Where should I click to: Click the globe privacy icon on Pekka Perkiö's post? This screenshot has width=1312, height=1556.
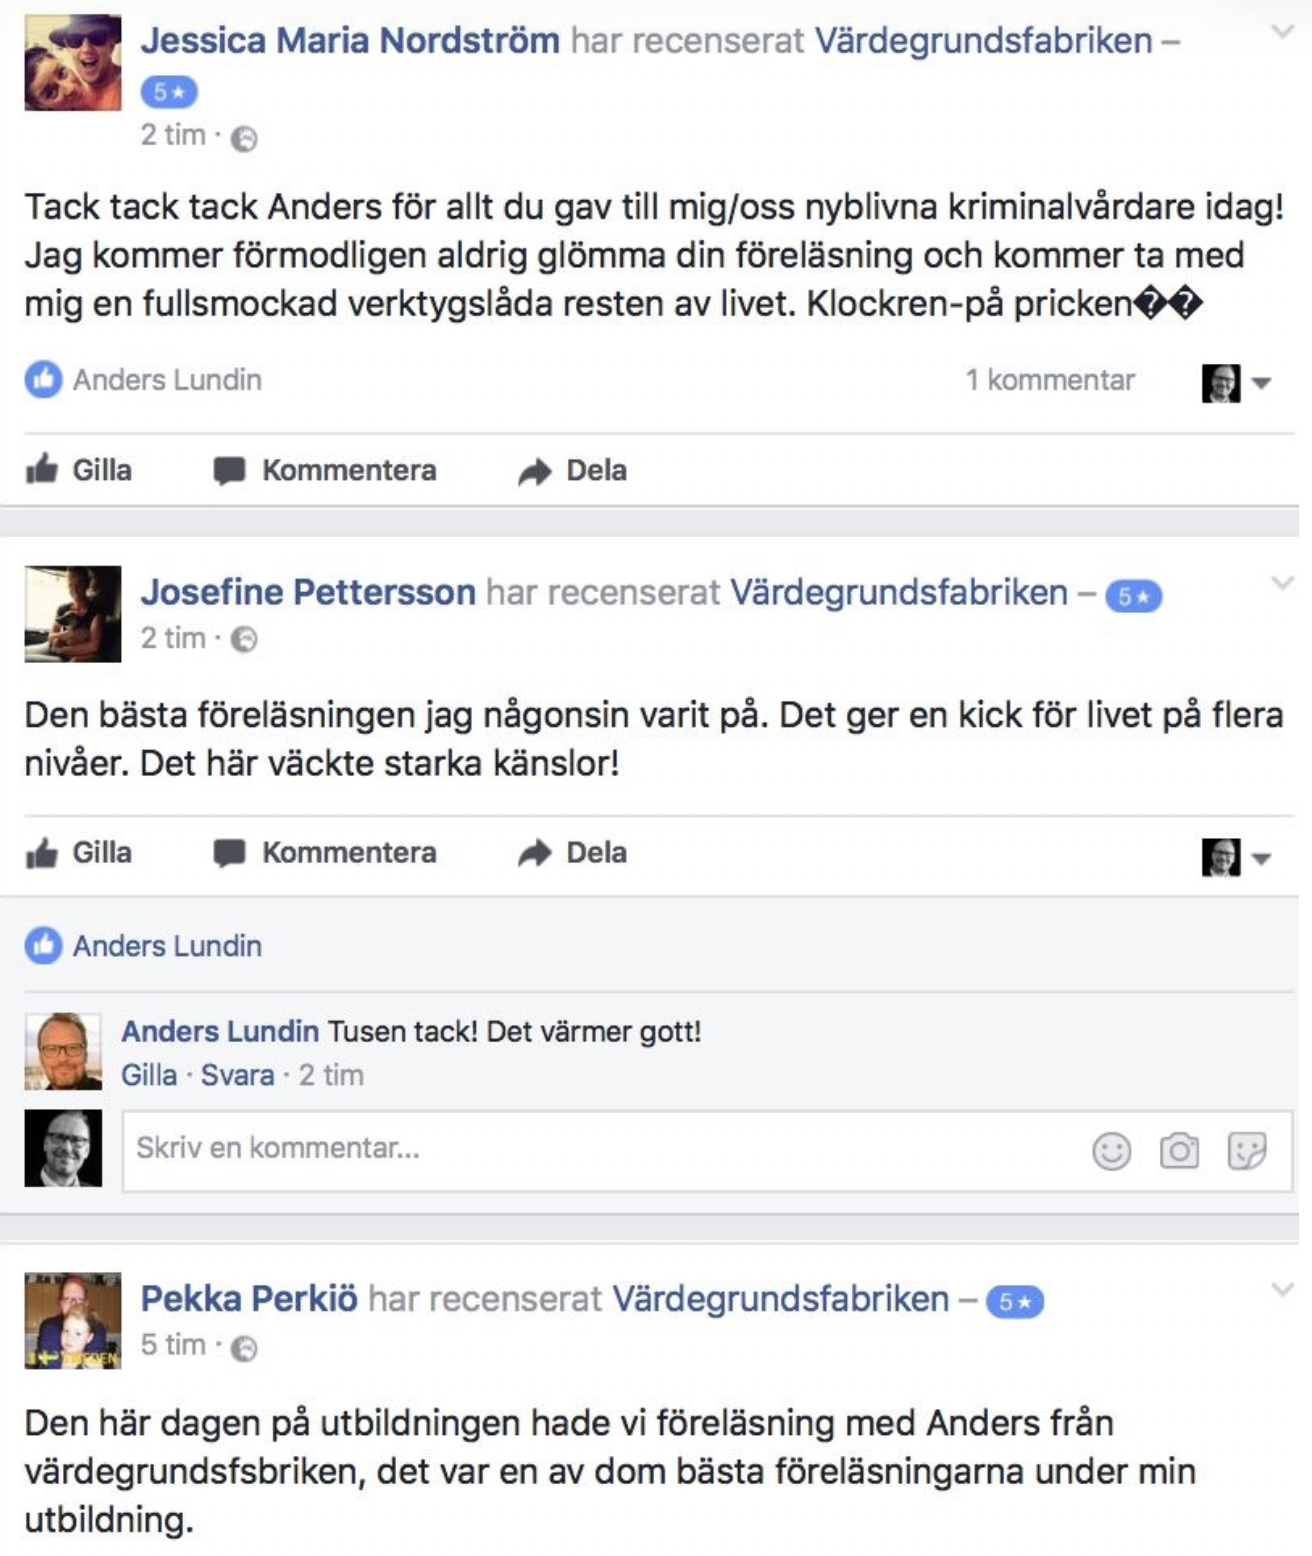[x=244, y=1348]
